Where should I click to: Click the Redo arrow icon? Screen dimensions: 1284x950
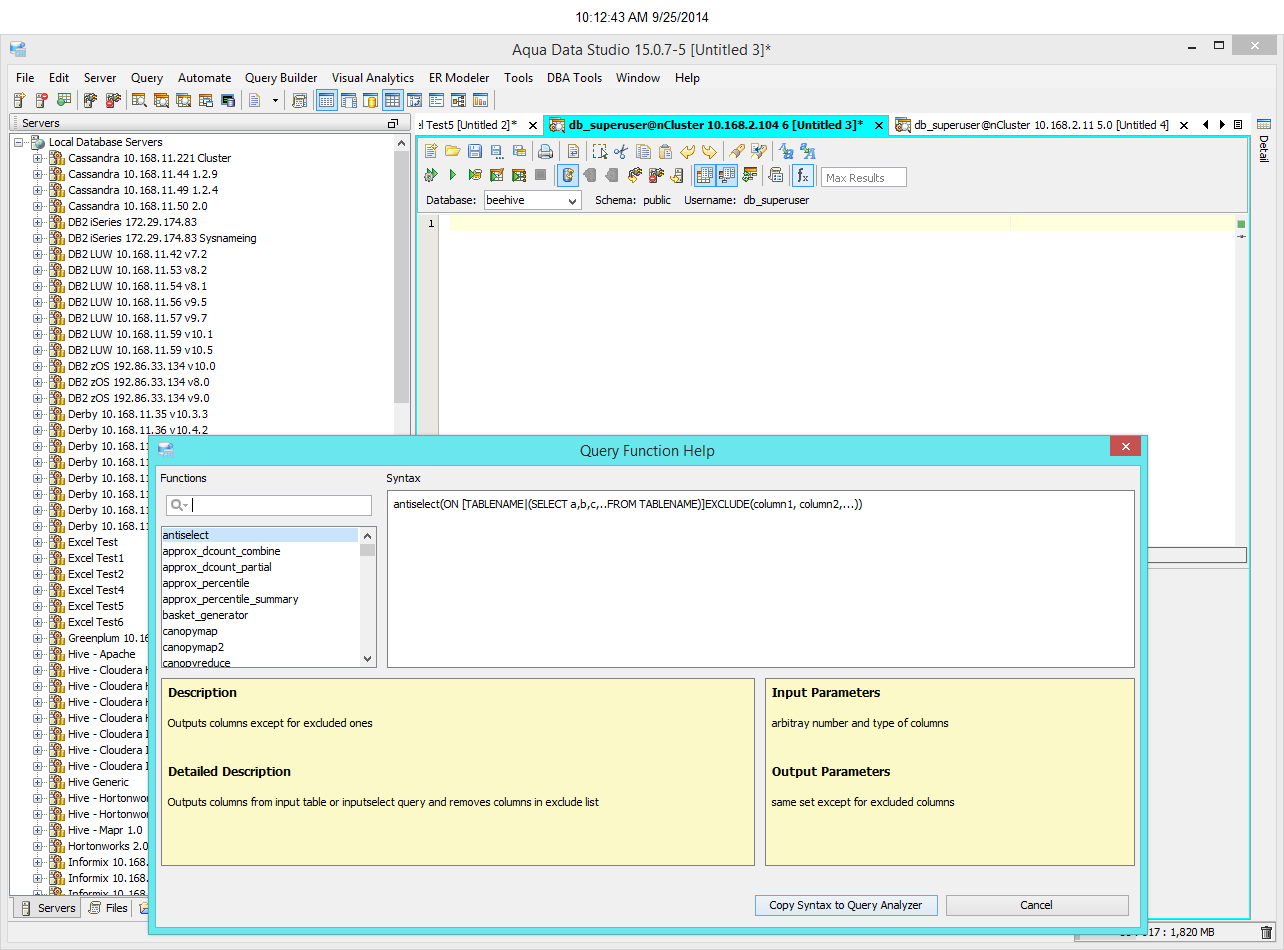709,151
